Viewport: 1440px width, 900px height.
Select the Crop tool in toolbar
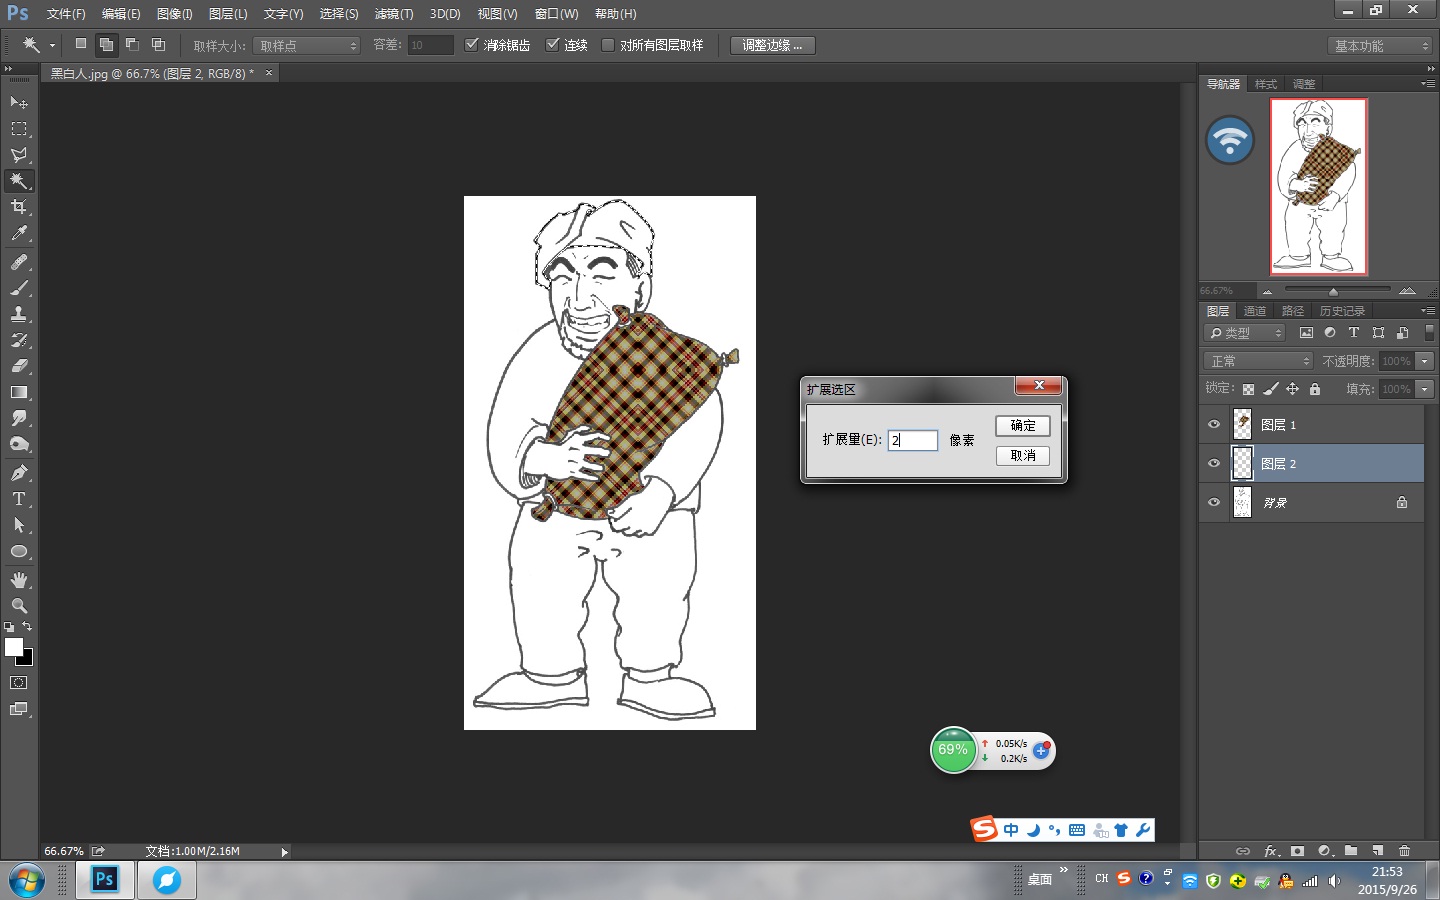click(19, 207)
